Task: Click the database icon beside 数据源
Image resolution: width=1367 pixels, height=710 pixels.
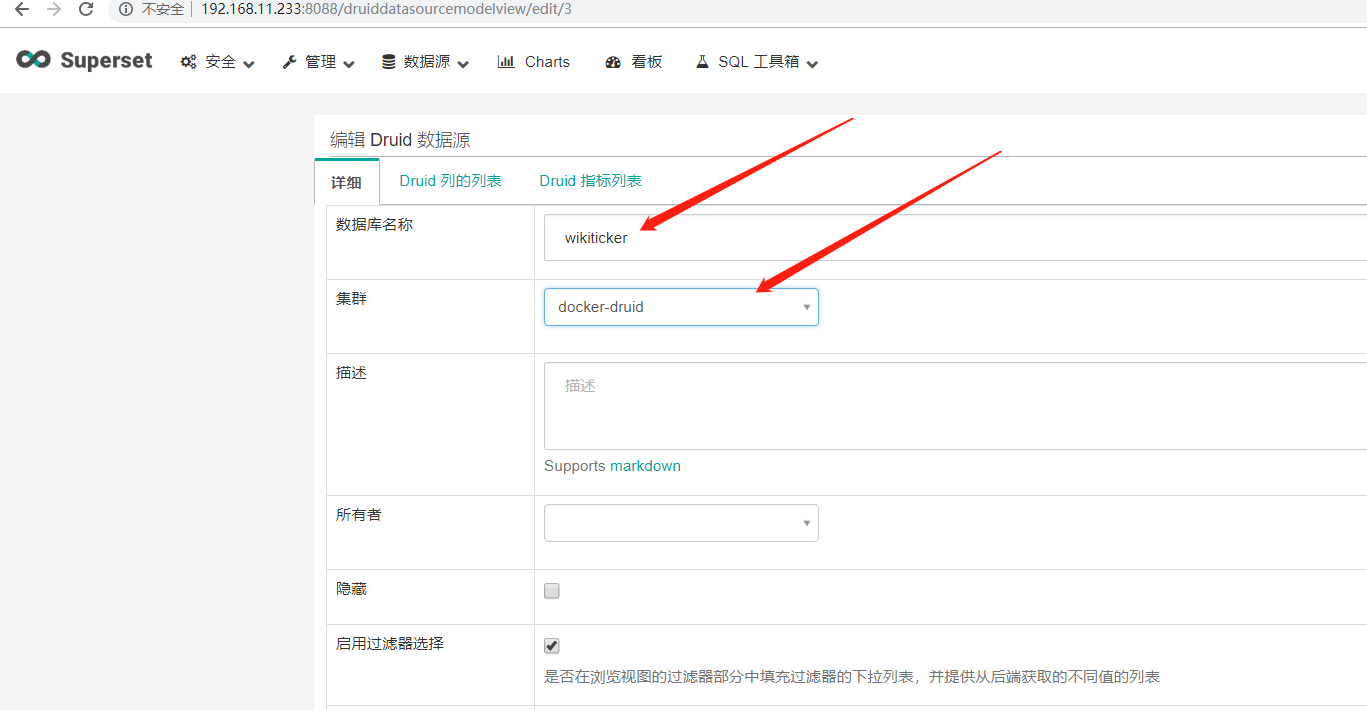Action: [x=389, y=62]
